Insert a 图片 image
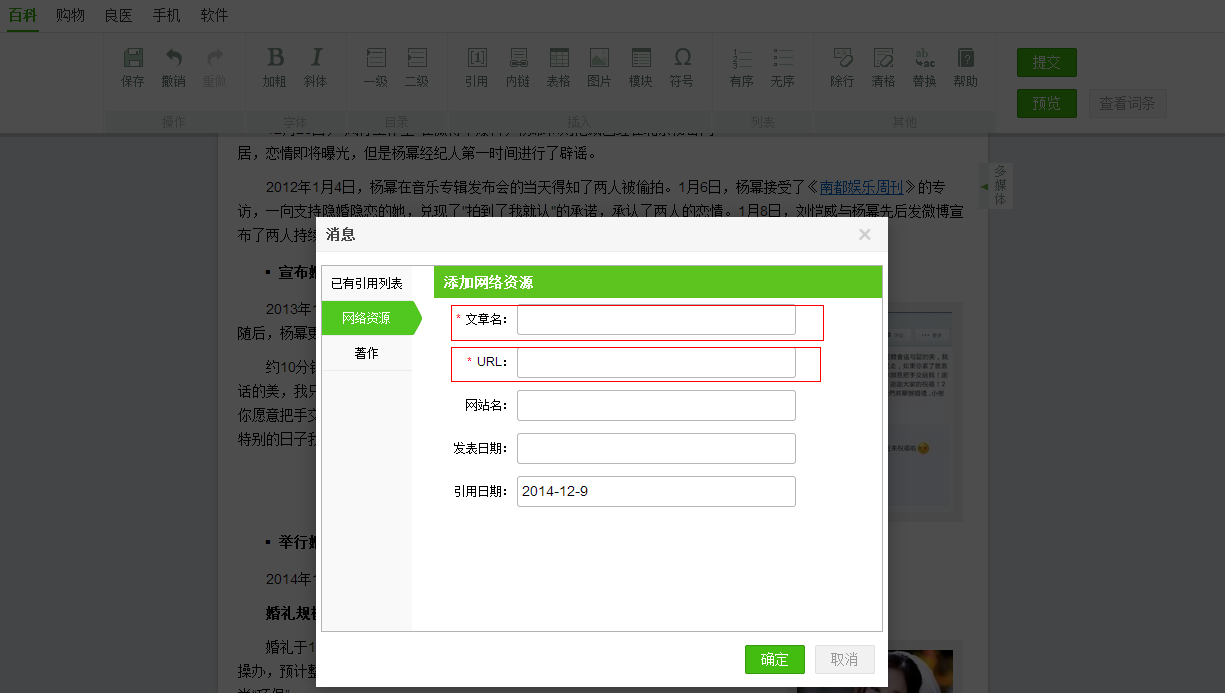 point(599,67)
